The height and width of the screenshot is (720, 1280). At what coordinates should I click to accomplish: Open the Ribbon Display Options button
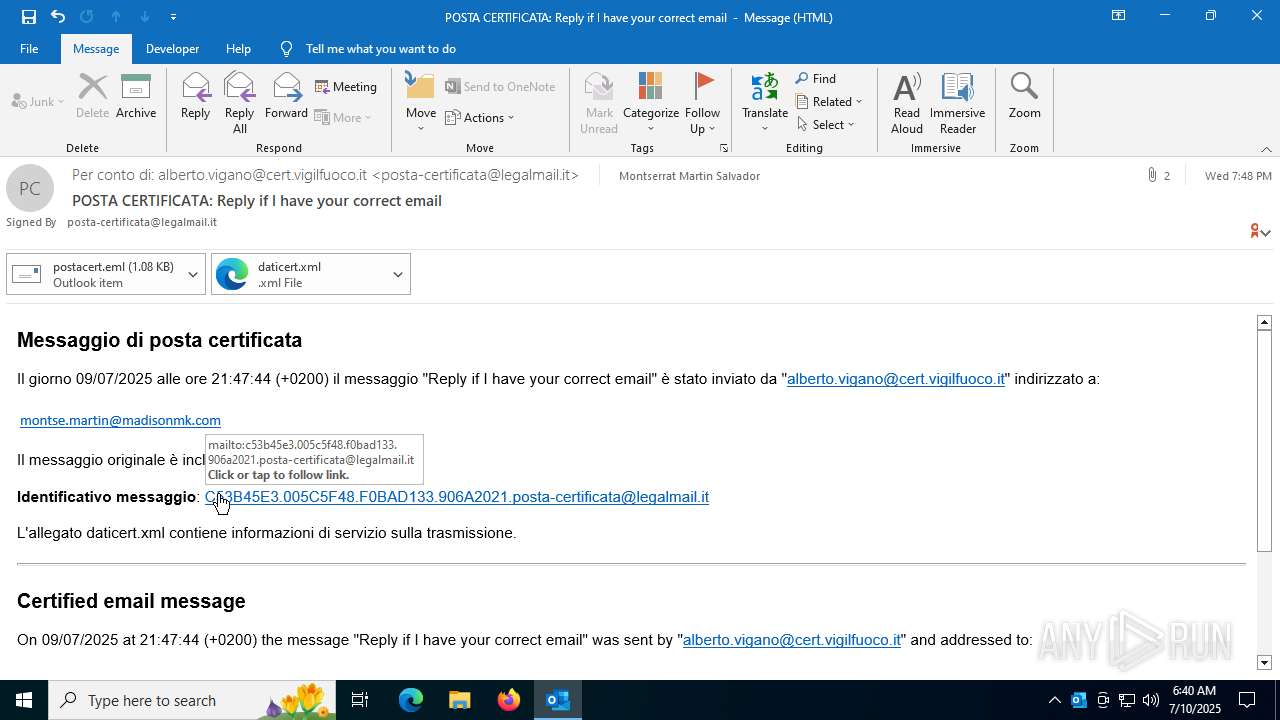click(1118, 16)
